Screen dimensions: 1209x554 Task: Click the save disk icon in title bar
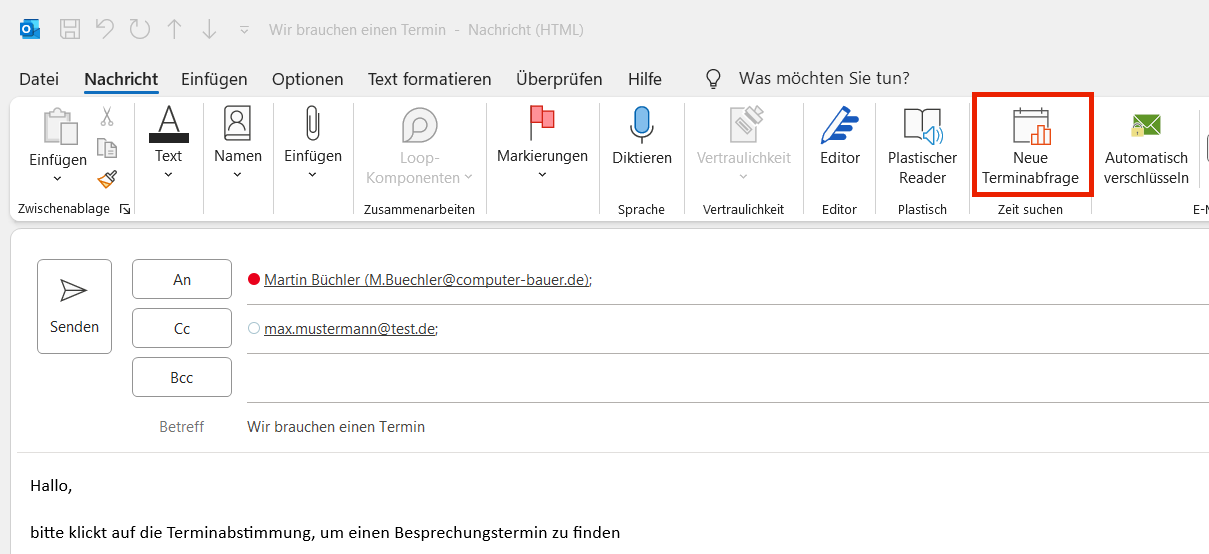tap(70, 29)
